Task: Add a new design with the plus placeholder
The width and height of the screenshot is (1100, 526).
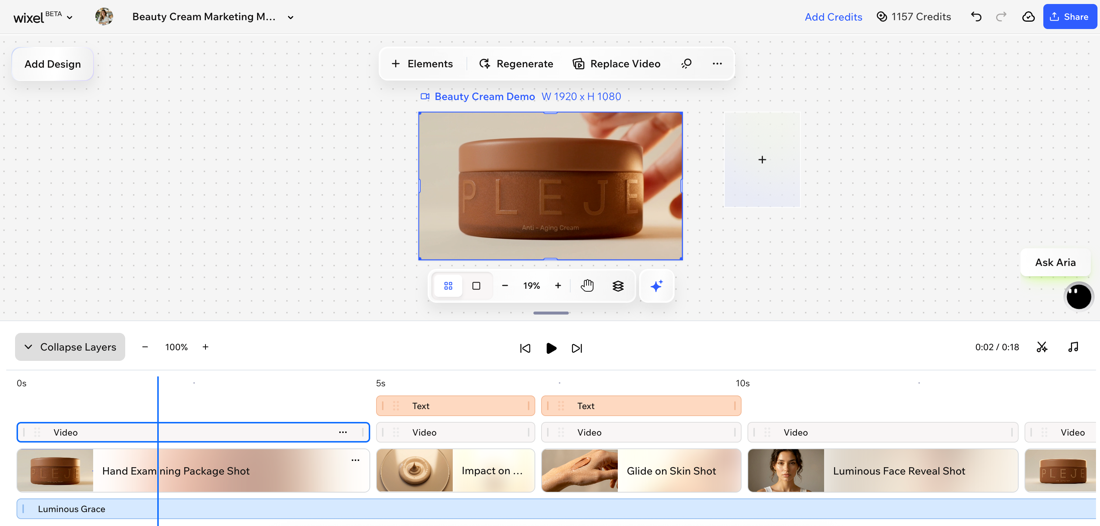Action: (763, 160)
